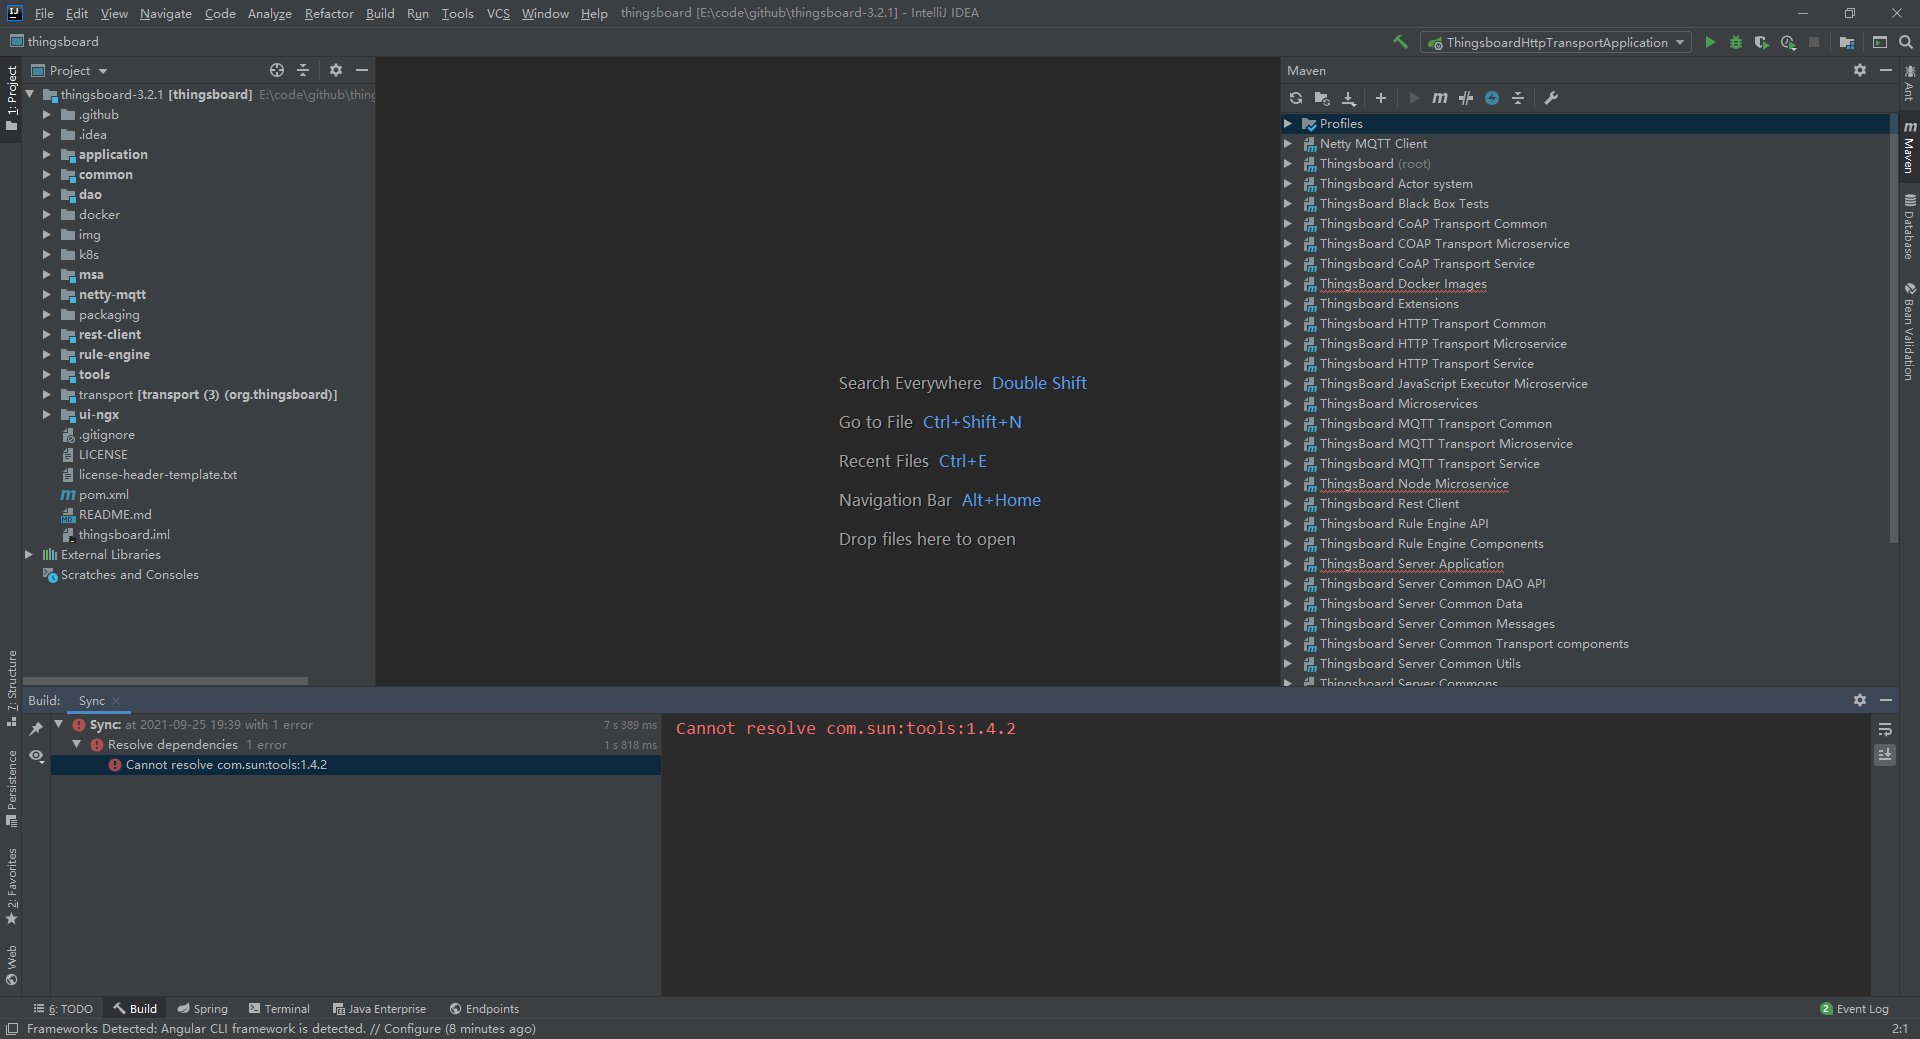Viewport: 1920px width, 1039px height.
Task: Click the Build Project hammer icon
Action: pos(1400,42)
